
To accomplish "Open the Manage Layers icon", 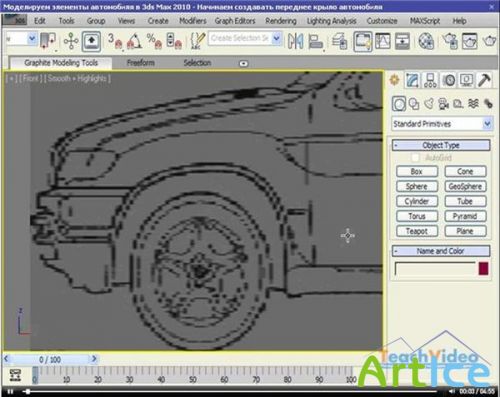I will (x=340, y=41).
